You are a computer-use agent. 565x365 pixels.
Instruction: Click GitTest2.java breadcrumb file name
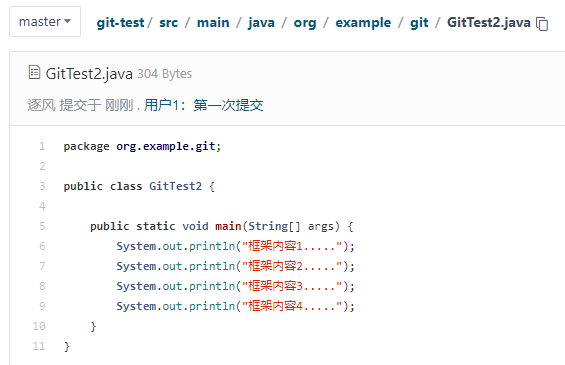coord(489,23)
